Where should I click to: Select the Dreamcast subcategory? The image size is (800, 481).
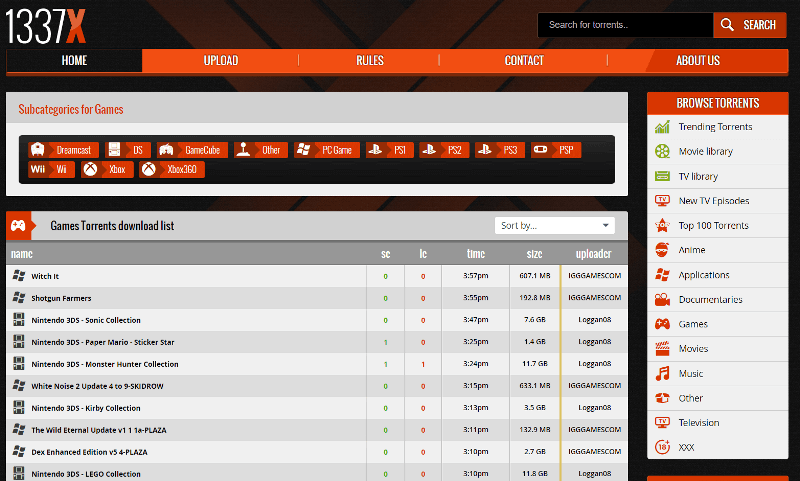coord(63,150)
